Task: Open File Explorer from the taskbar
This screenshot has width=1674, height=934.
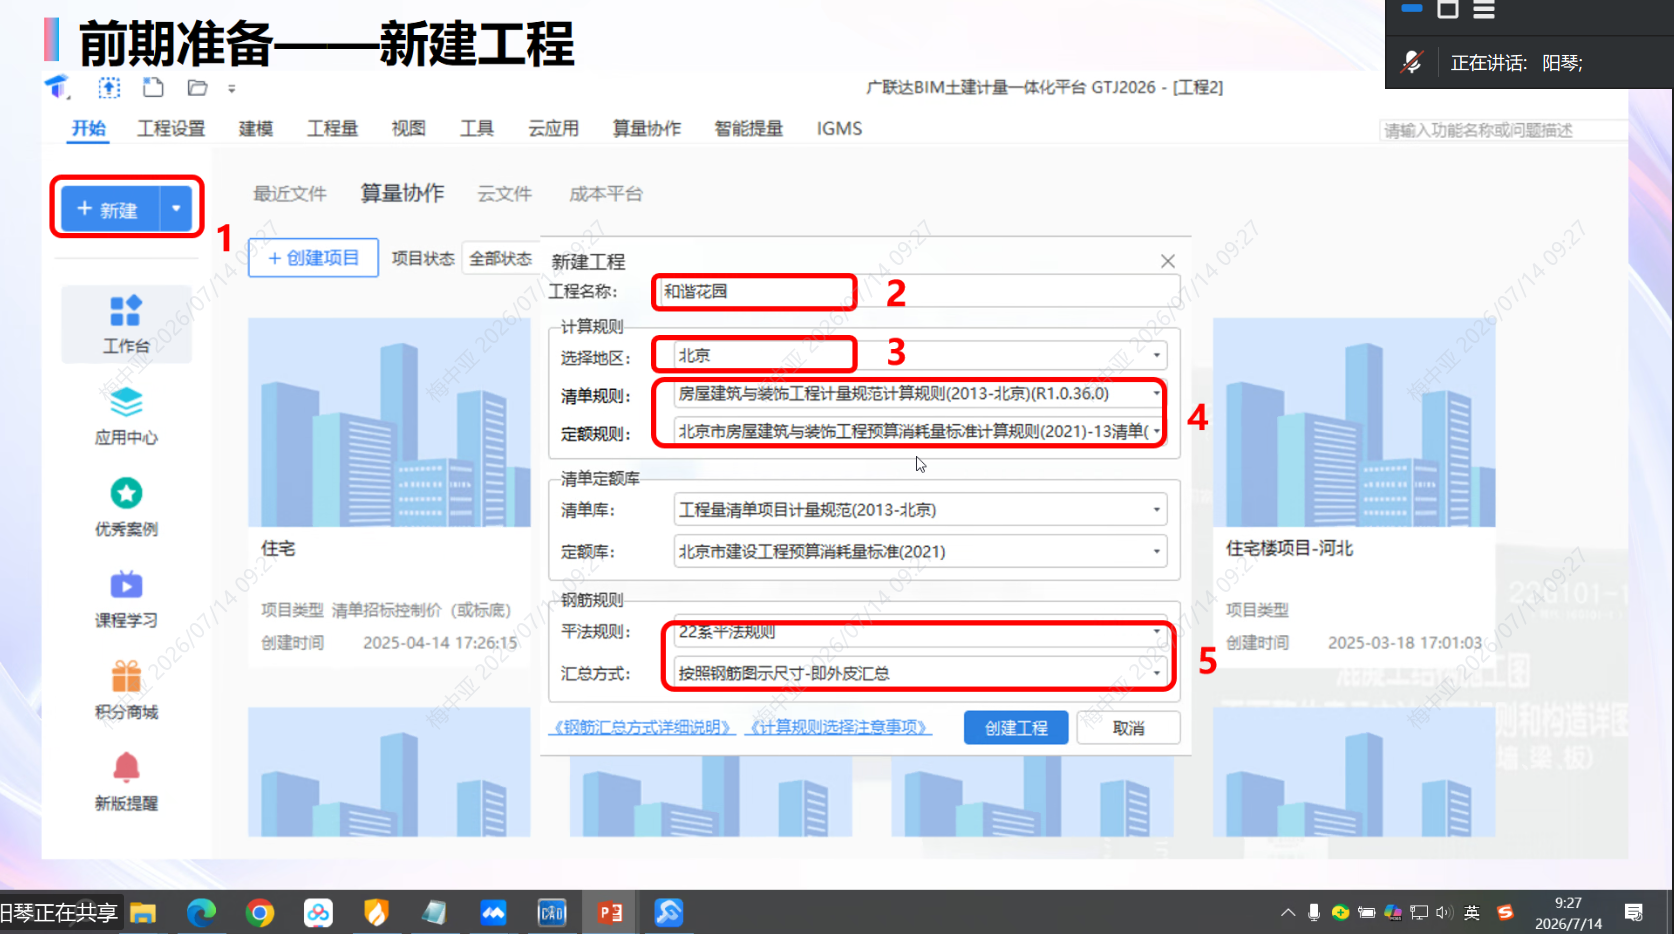Action: [x=143, y=912]
